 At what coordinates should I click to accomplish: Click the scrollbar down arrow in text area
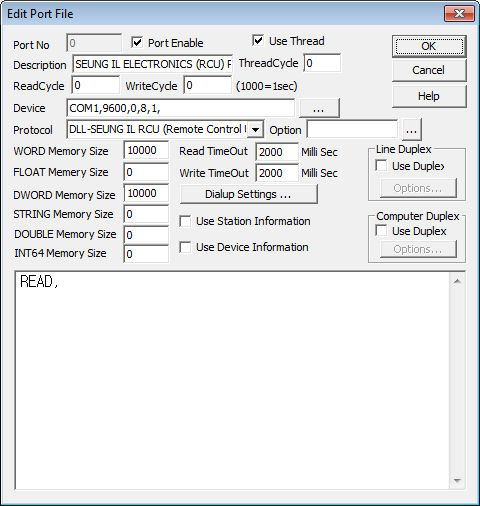(457, 480)
